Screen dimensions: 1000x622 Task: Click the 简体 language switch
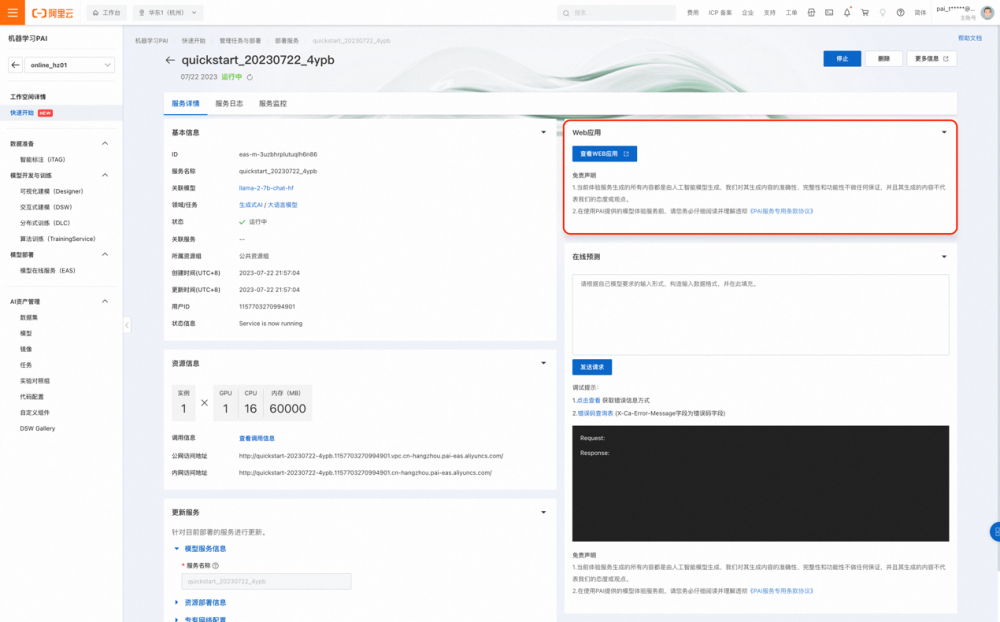[x=920, y=13]
